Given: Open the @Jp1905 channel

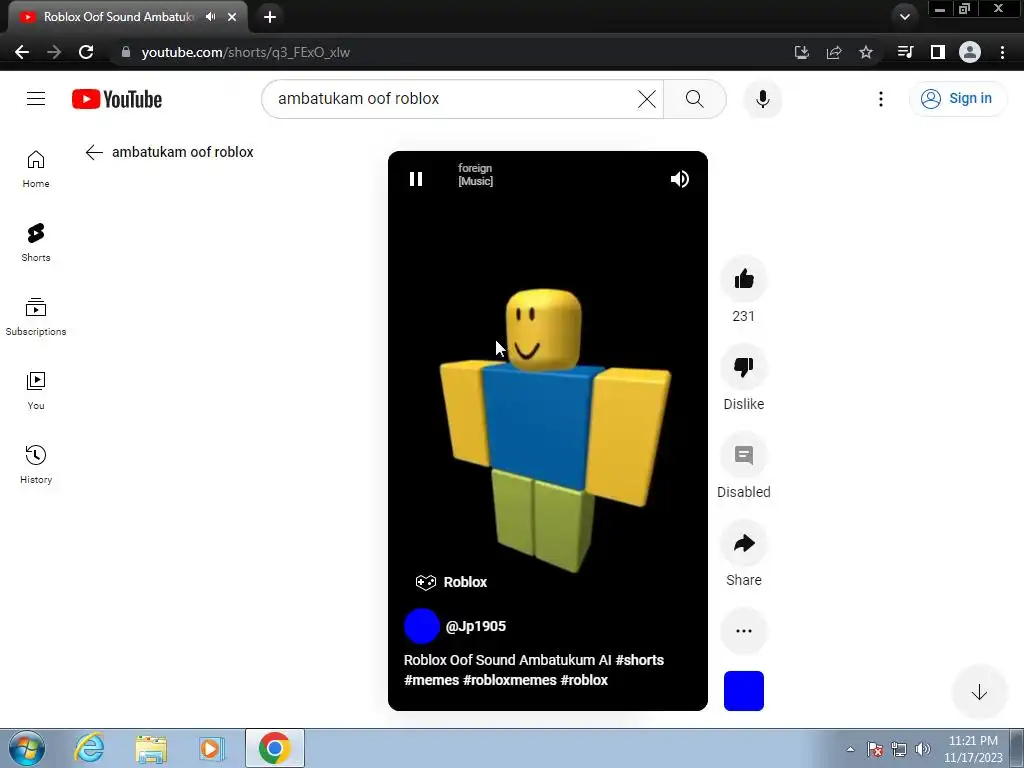Looking at the screenshot, I should [475, 626].
